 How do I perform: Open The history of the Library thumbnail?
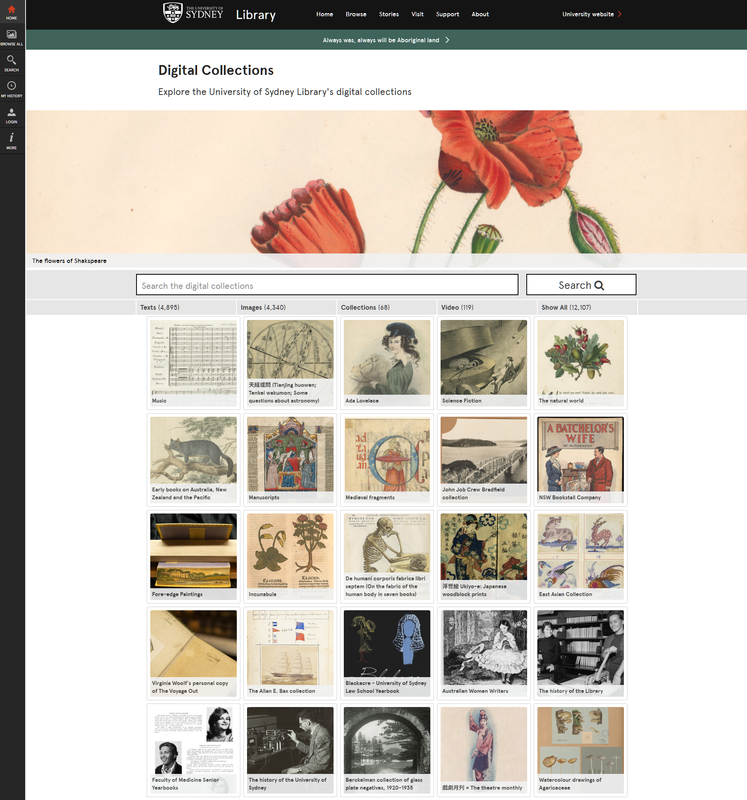pyautogui.click(x=581, y=653)
